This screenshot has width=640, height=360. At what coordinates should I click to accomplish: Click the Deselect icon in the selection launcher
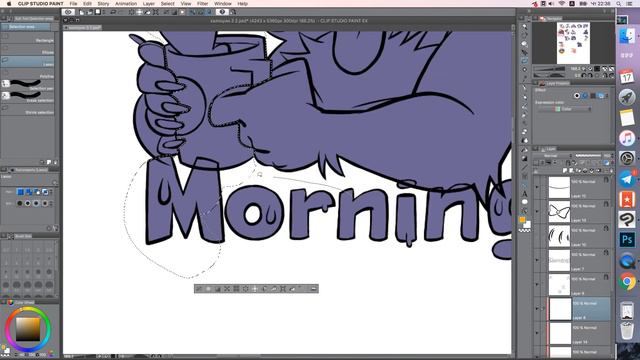coord(199,289)
